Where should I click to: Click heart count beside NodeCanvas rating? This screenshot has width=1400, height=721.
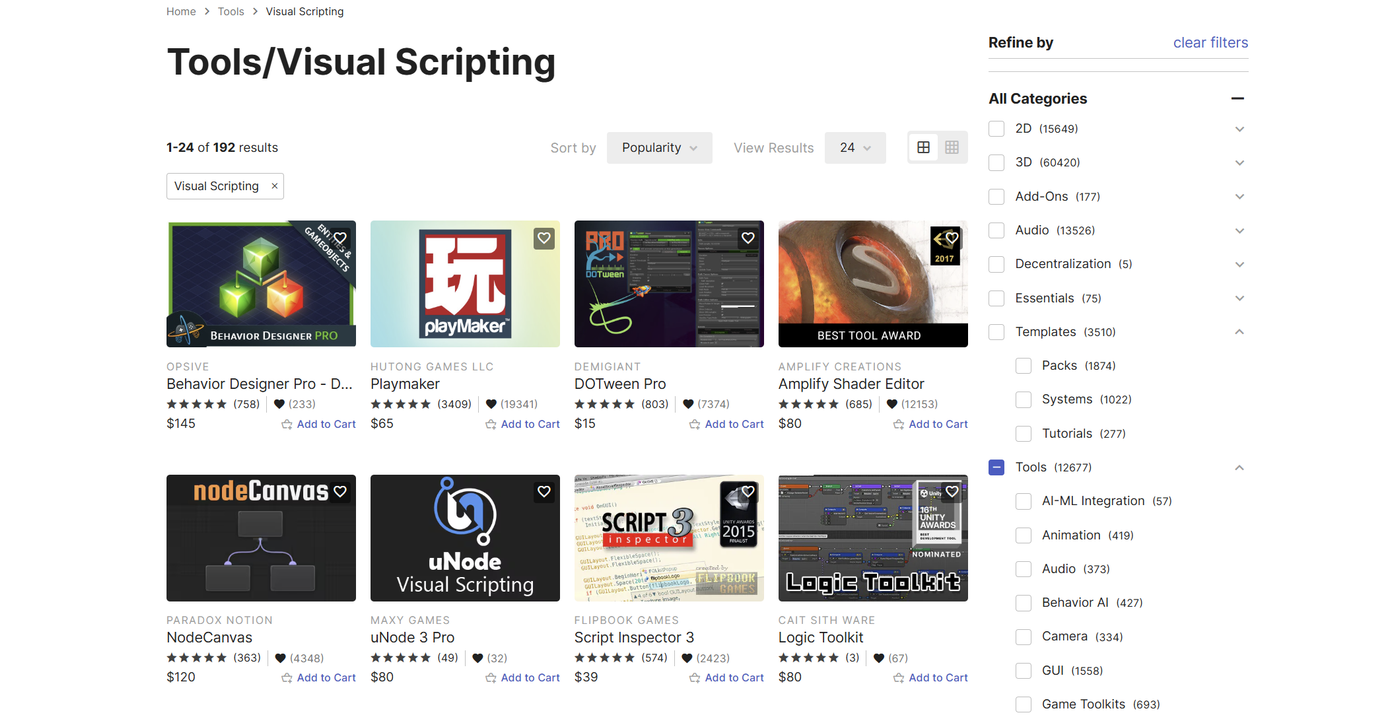click(x=299, y=658)
